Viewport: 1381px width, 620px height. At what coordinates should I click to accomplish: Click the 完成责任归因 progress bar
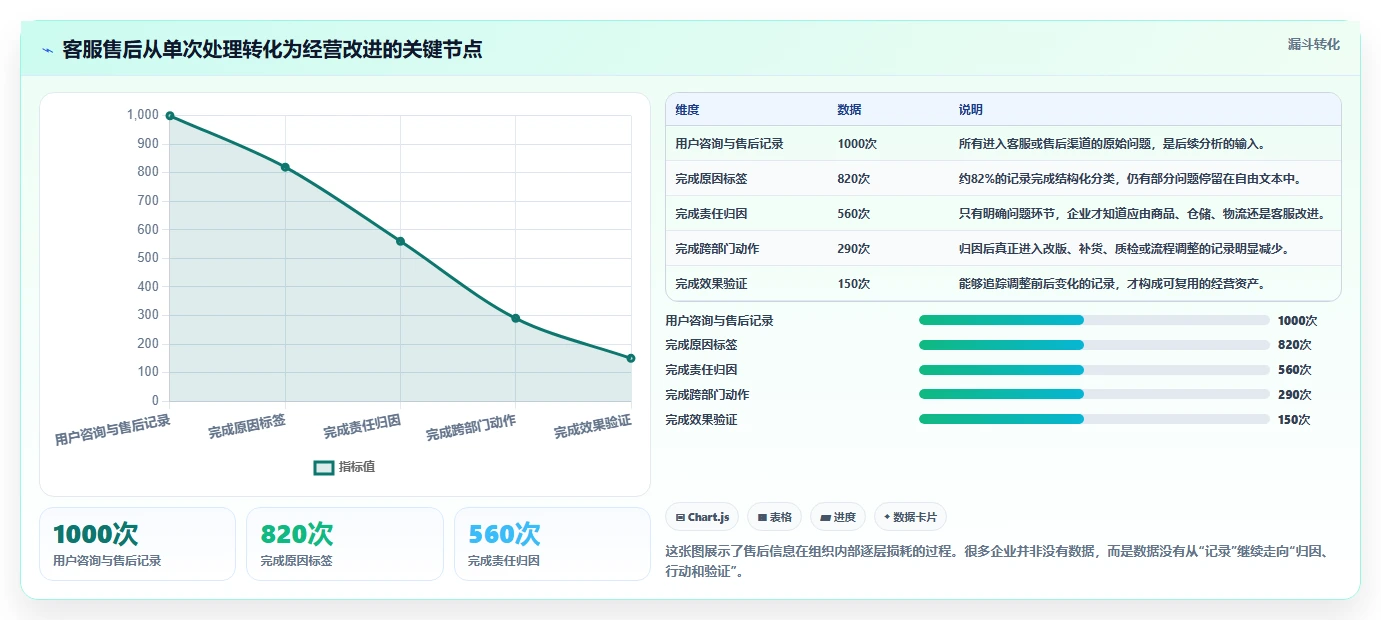click(1094, 370)
